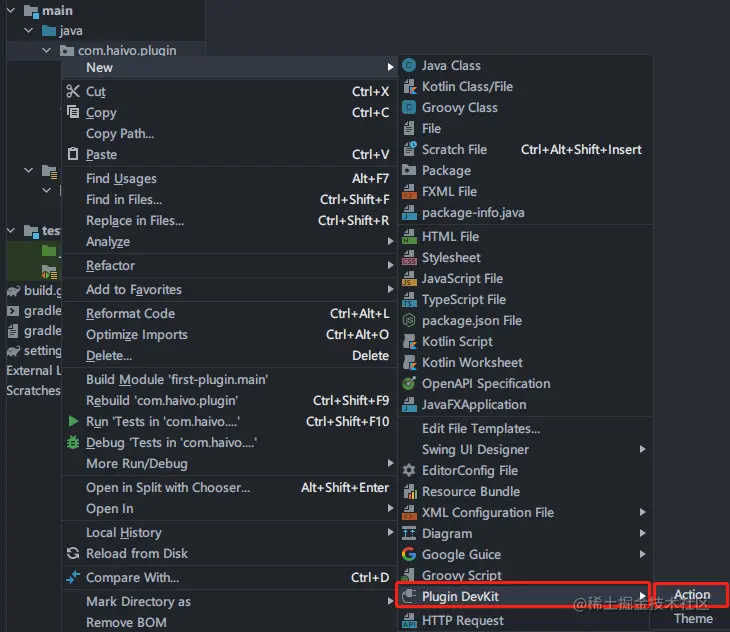The height and width of the screenshot is (632, 730).
Task: Click the FXML File icon
Action: [409, 191]
